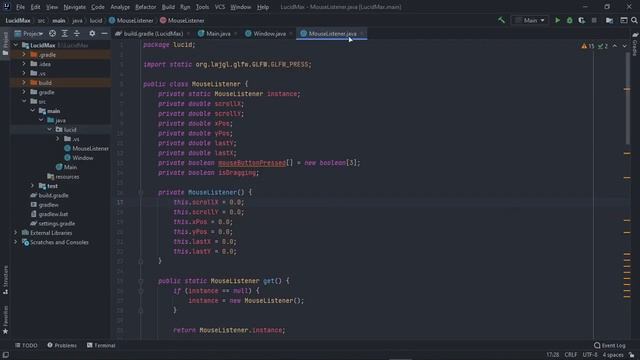Screen dimensions: 640x360
Task: Click the mouseButtonPressed underlined variable
Action: click(x=252, y=163)
